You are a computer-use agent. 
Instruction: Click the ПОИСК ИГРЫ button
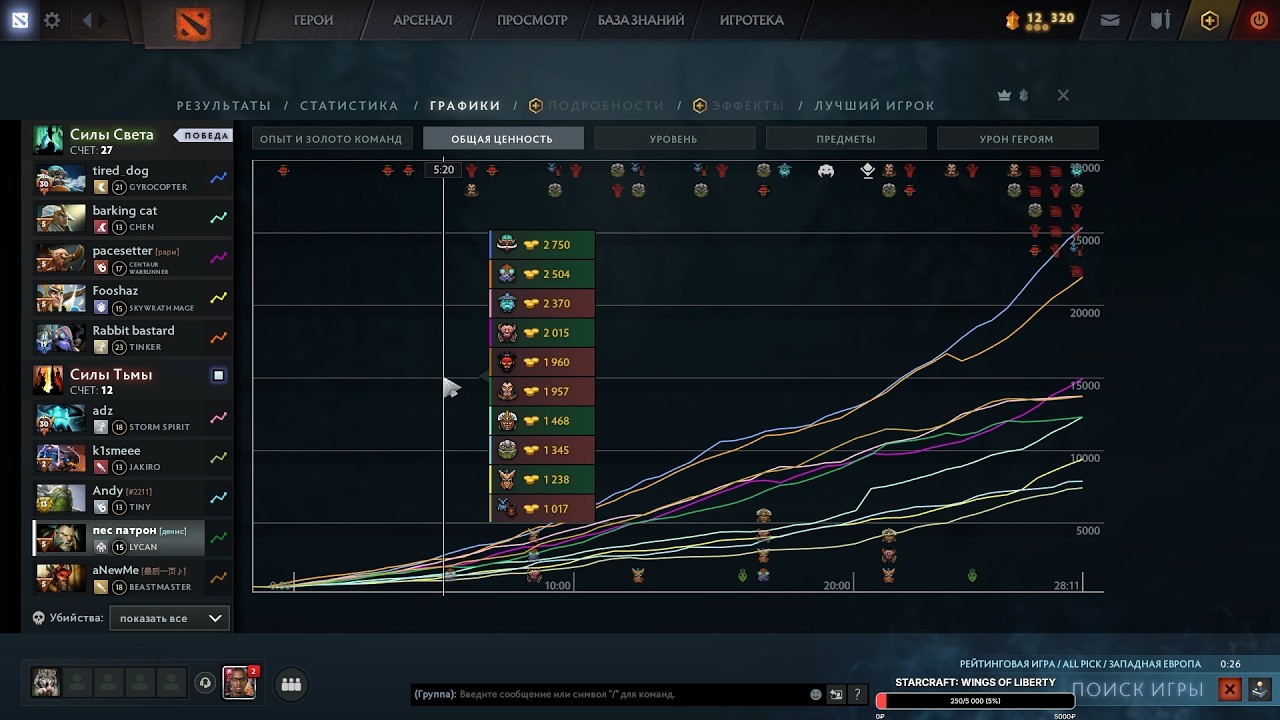[x=1137, y=689]
